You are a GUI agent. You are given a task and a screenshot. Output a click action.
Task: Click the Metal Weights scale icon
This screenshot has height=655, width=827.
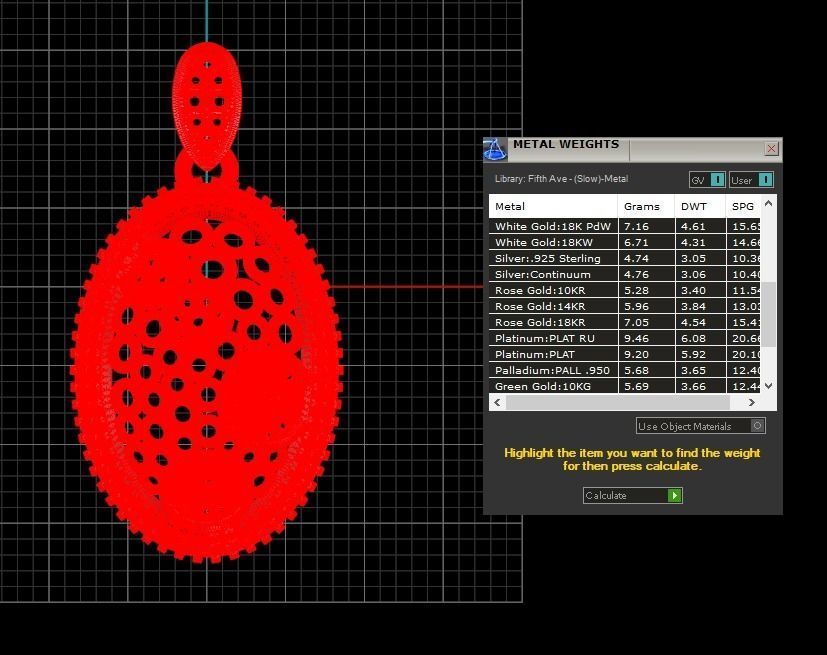[x=495, y=149]
